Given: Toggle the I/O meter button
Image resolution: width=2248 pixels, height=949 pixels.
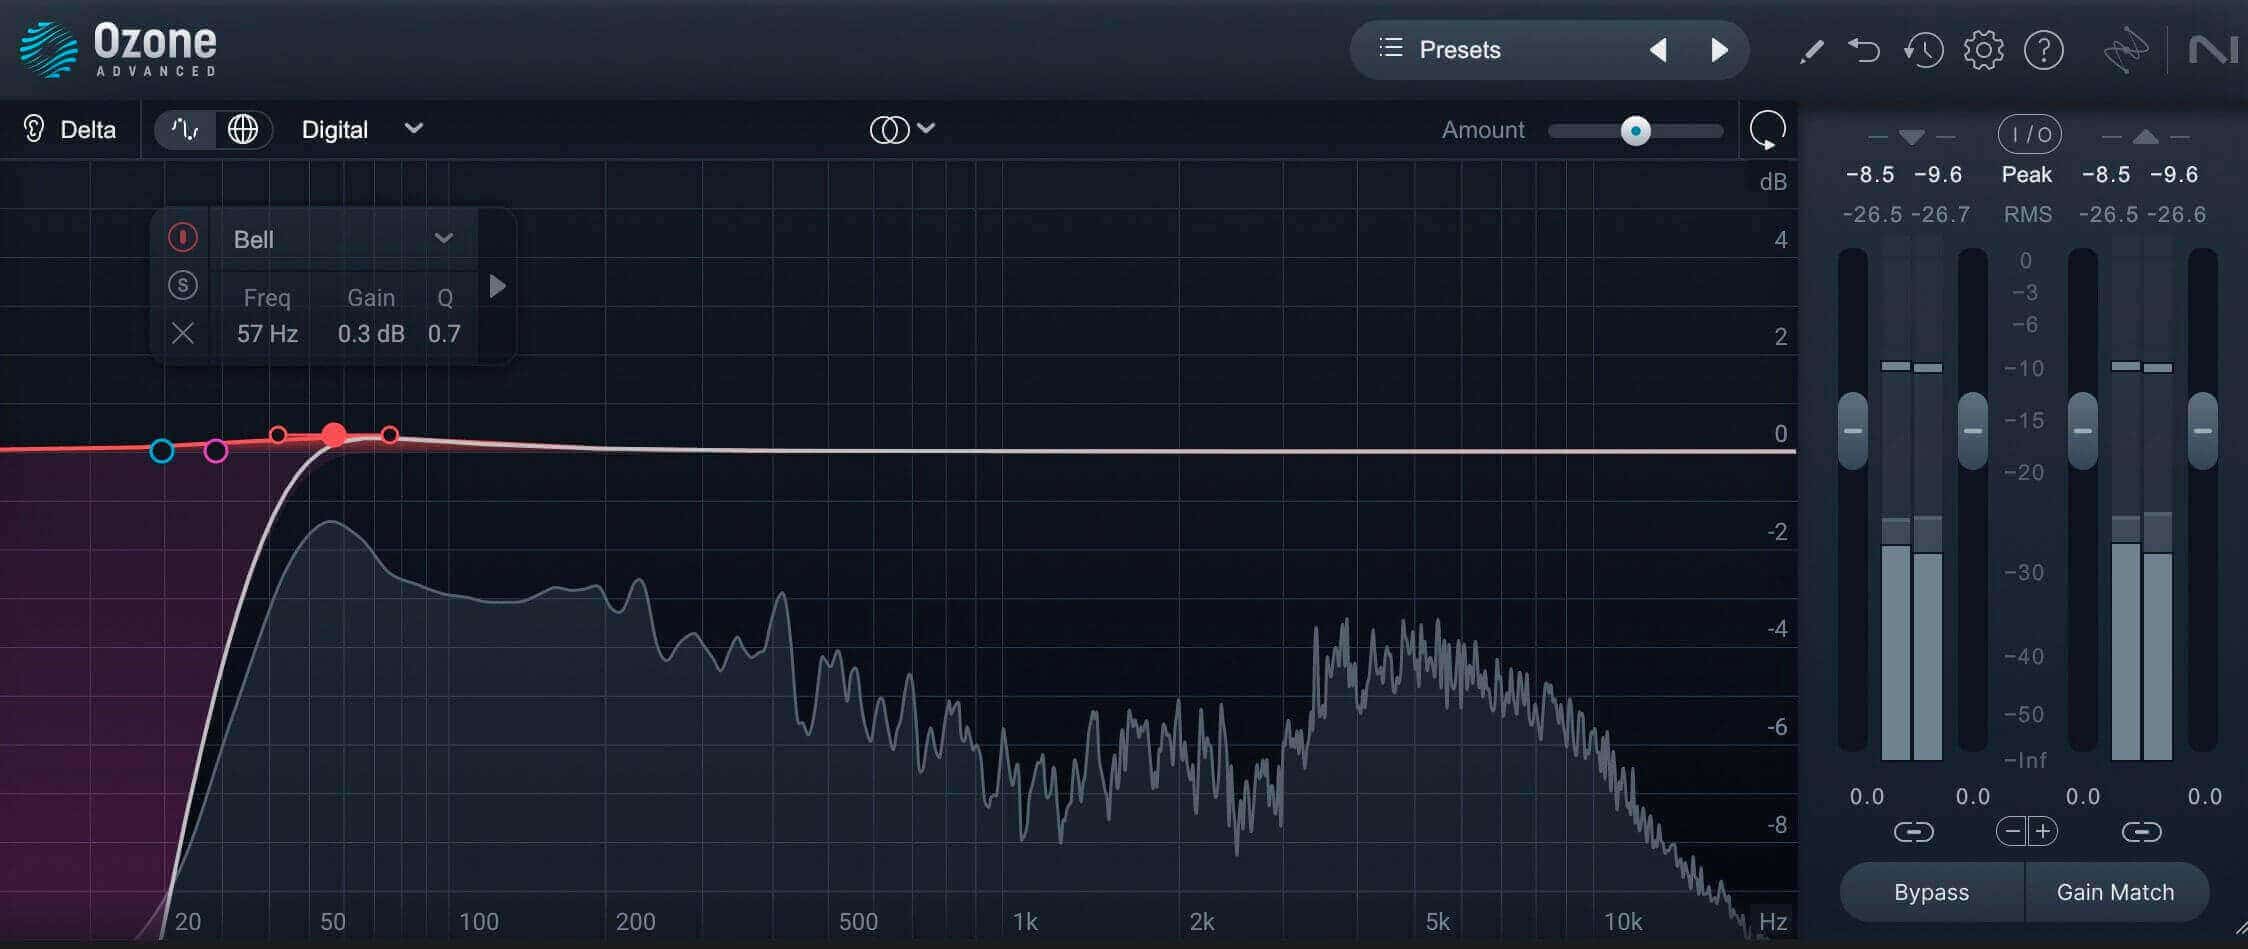Looking at the screenshot, I should click(2029, 134).
